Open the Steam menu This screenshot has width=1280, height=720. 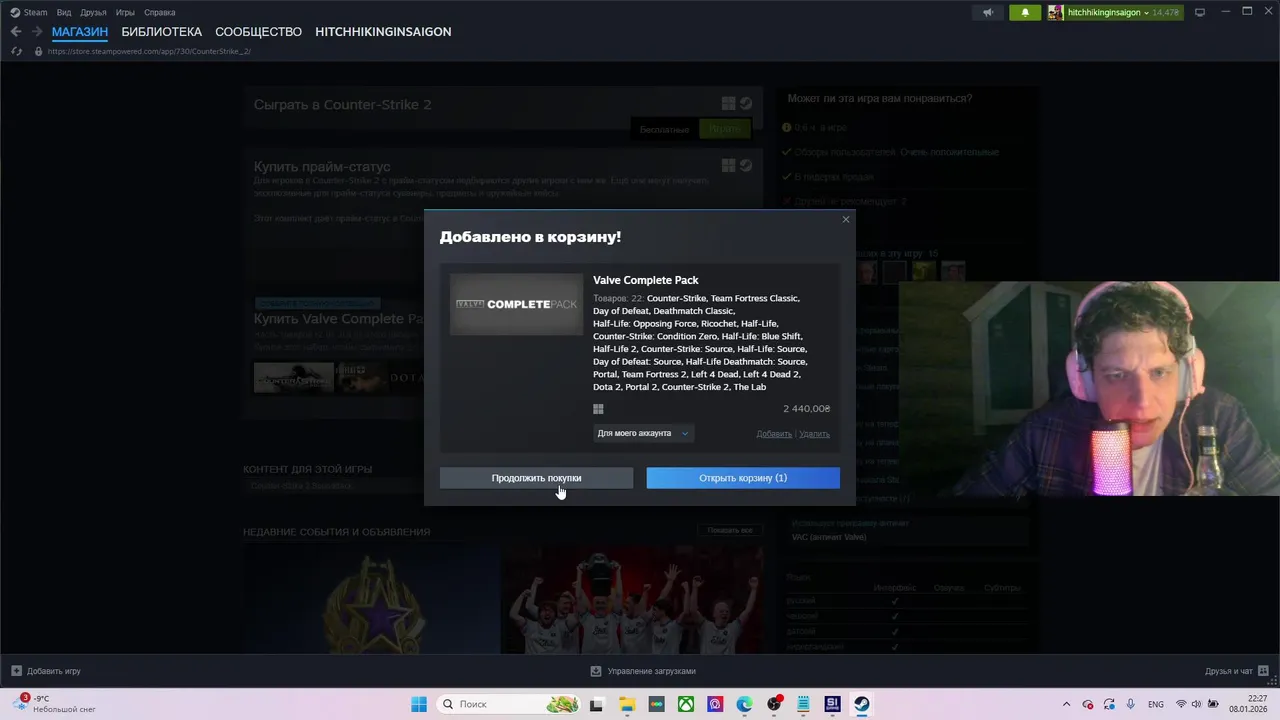coord(29,12)
